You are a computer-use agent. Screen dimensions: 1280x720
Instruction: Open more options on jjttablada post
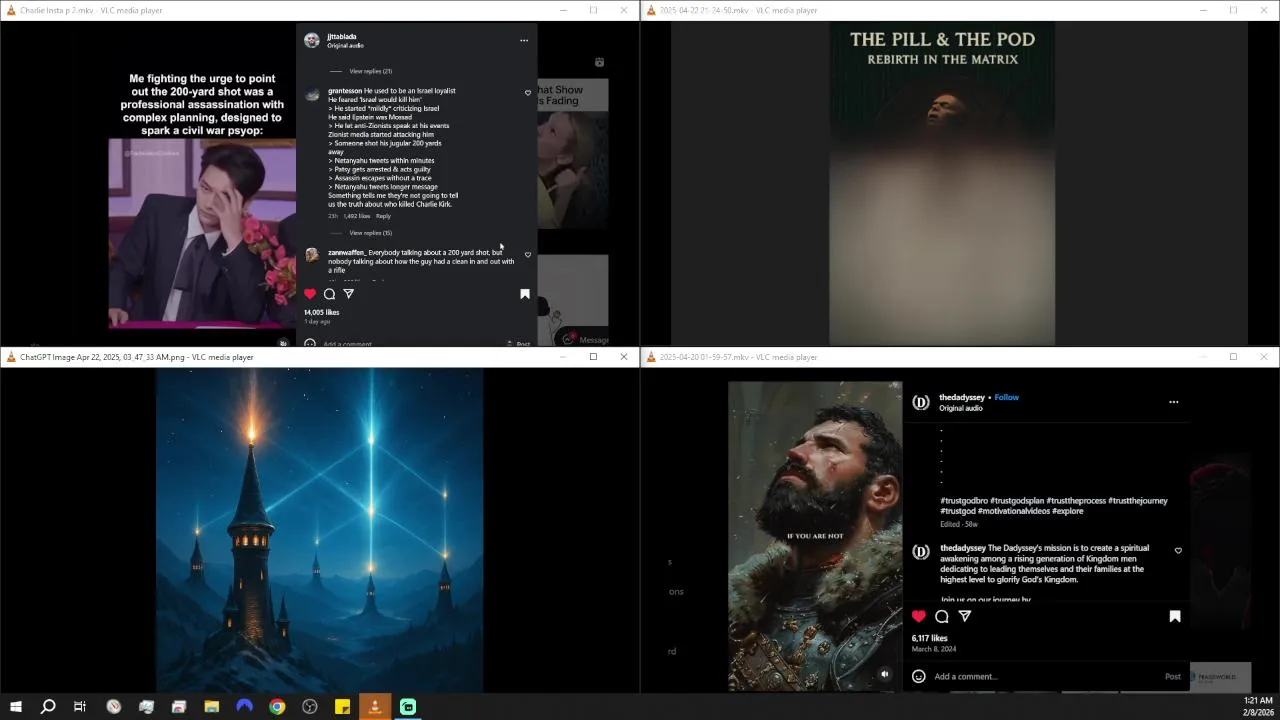coord(524,41)
